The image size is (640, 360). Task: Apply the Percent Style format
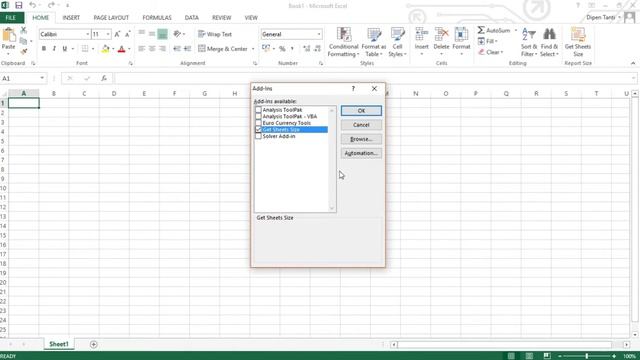[x=282, y=49]
